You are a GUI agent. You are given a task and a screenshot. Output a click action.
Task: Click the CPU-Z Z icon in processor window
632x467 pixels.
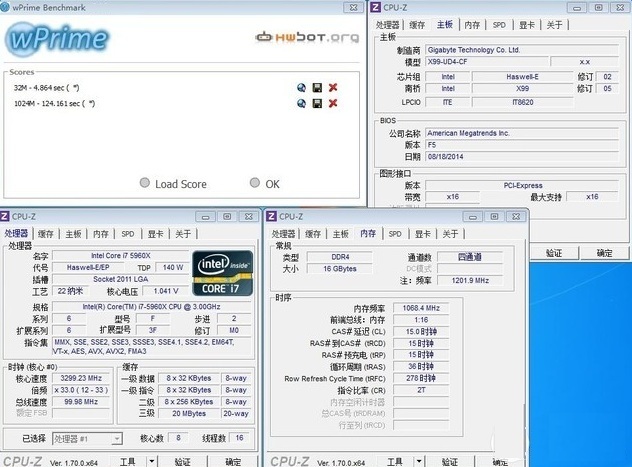(4, 216)
